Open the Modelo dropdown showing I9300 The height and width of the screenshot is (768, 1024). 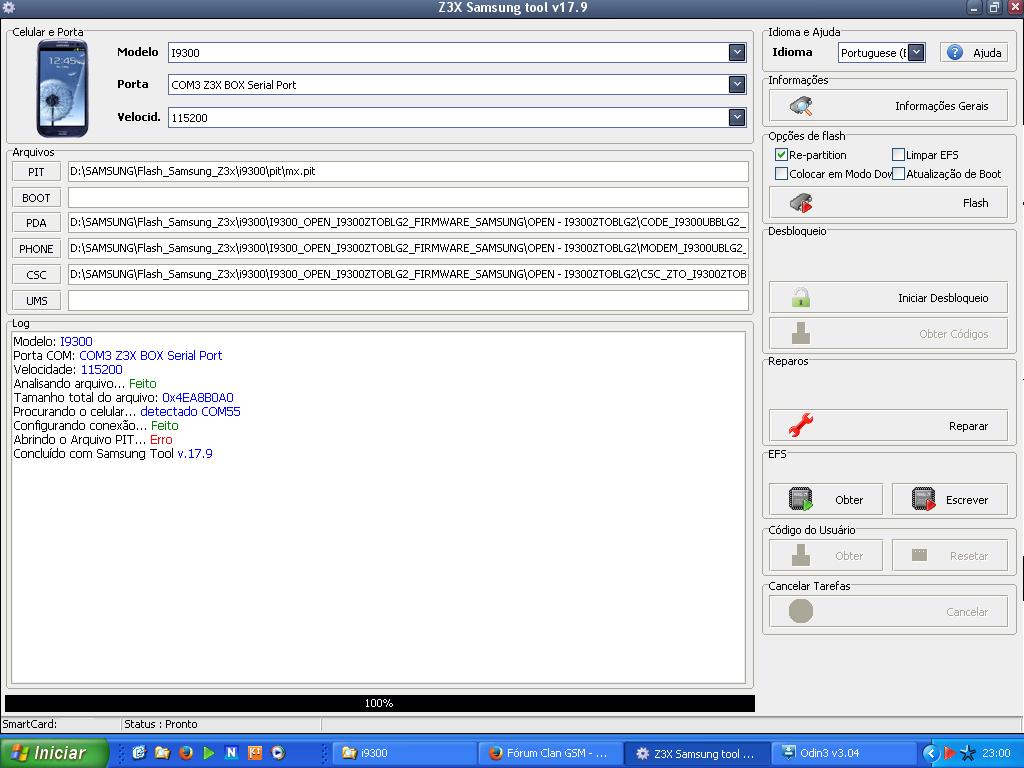coord(737,52)
